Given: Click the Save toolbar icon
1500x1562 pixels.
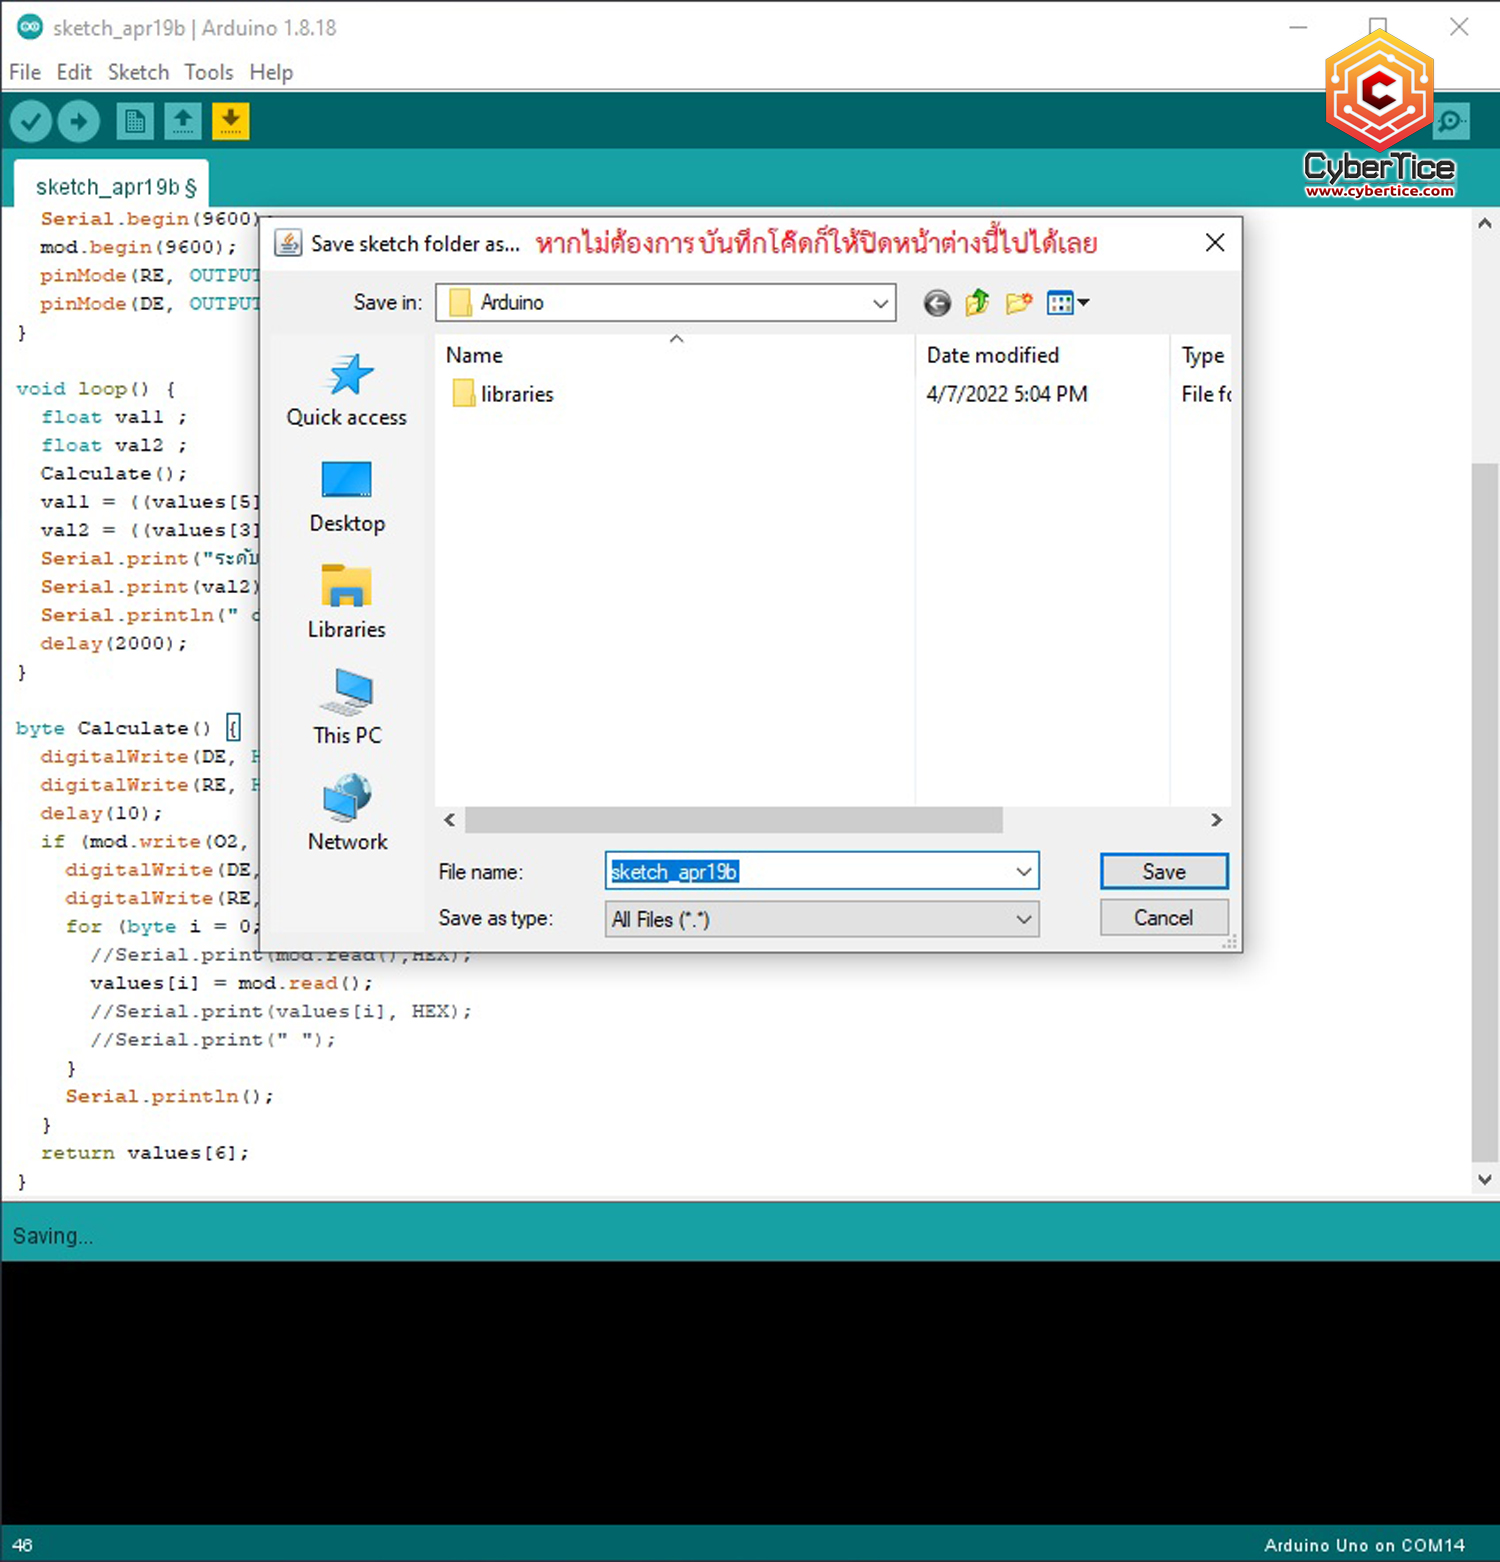Looking at the screenshot, I should [231, 120].
